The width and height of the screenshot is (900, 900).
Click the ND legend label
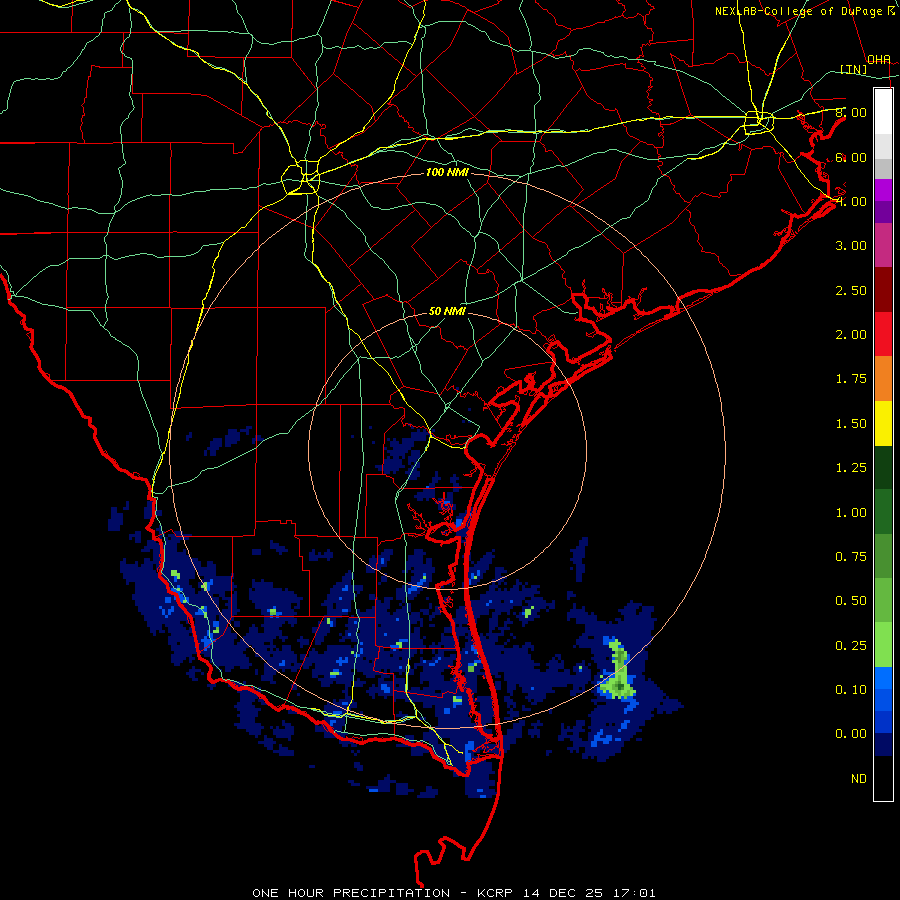859,779
